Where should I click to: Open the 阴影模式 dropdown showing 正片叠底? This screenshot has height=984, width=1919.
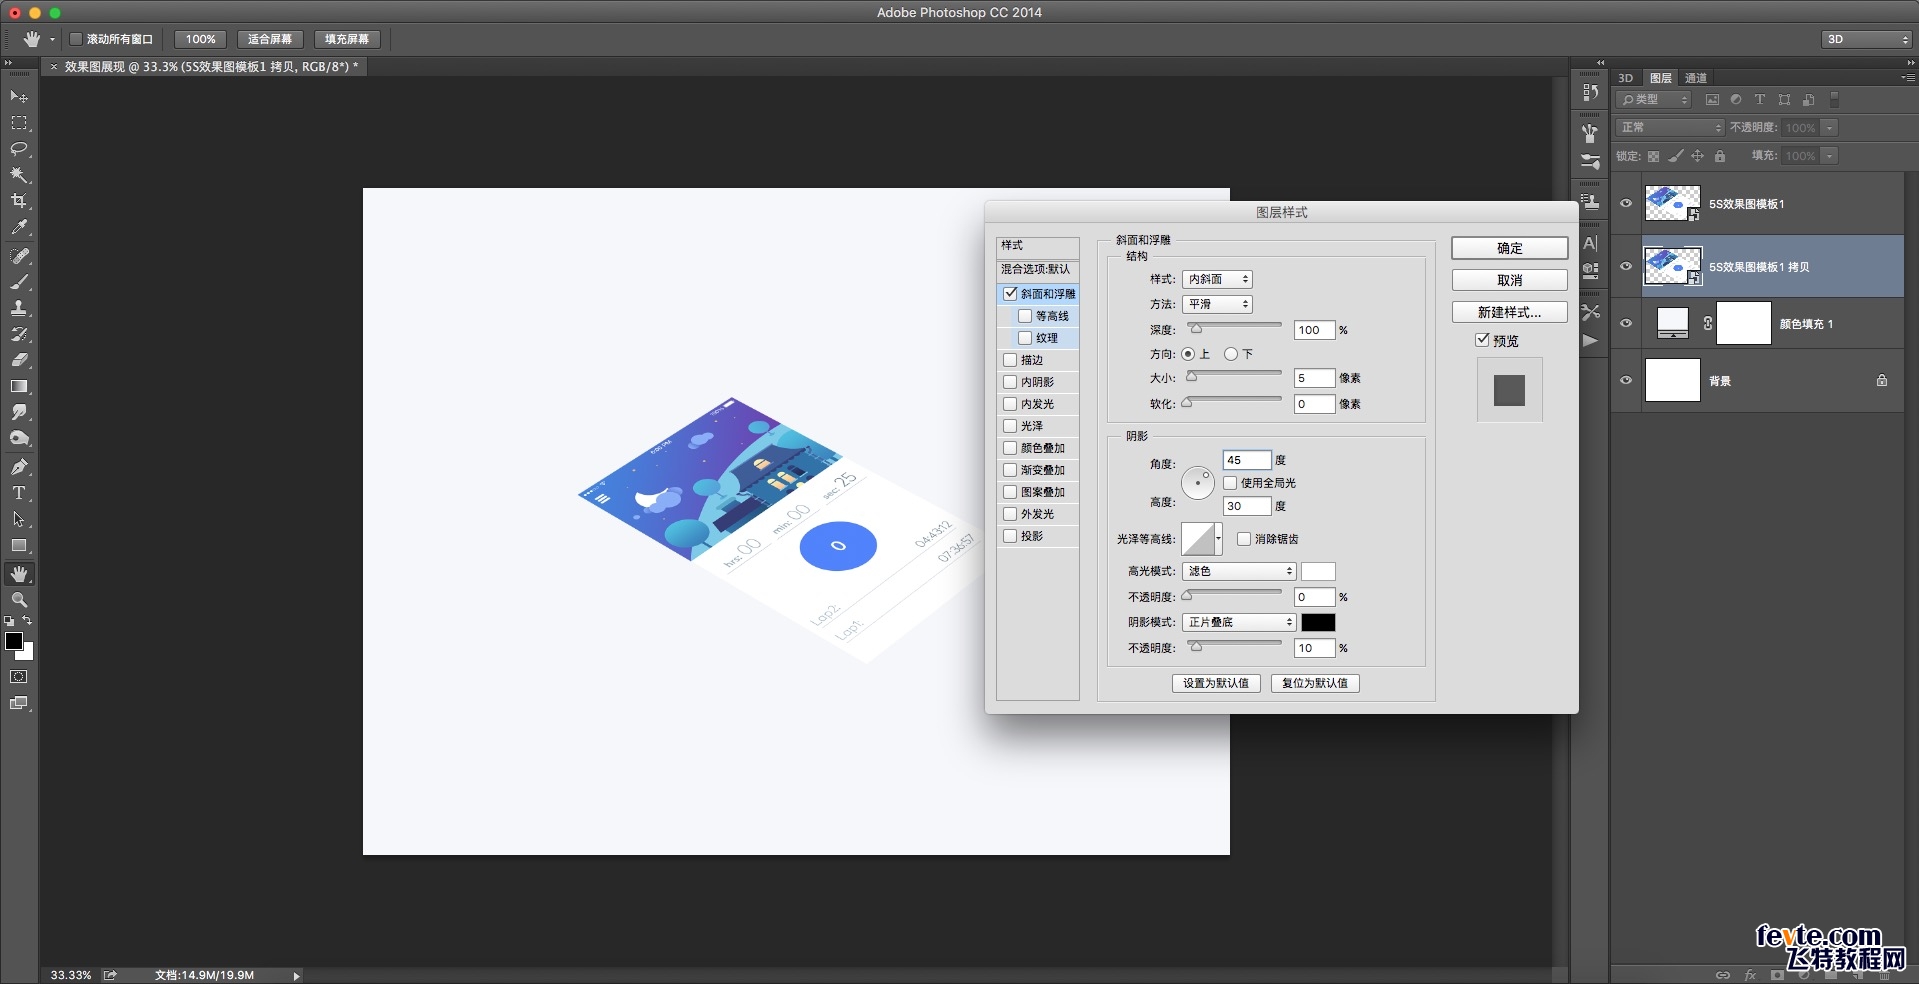[x=1239, y=622]
